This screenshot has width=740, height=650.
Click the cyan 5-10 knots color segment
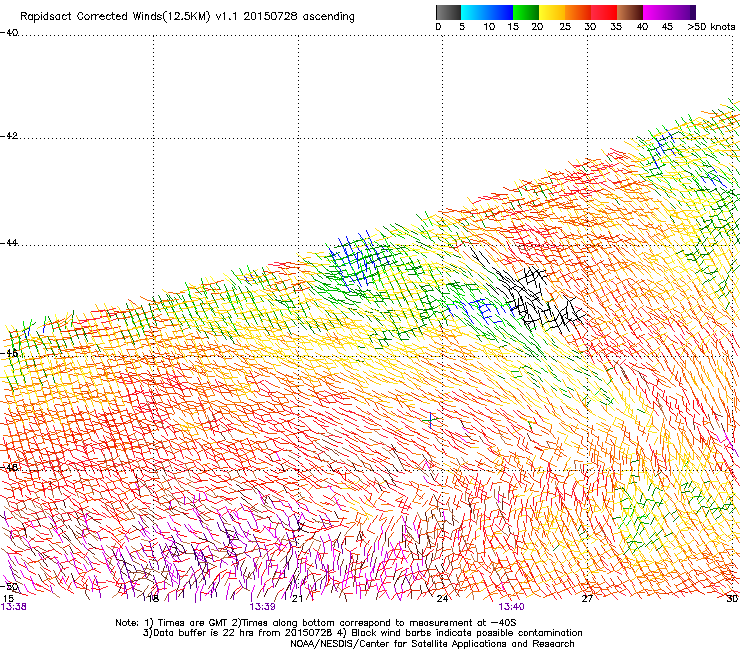point(474,12)
